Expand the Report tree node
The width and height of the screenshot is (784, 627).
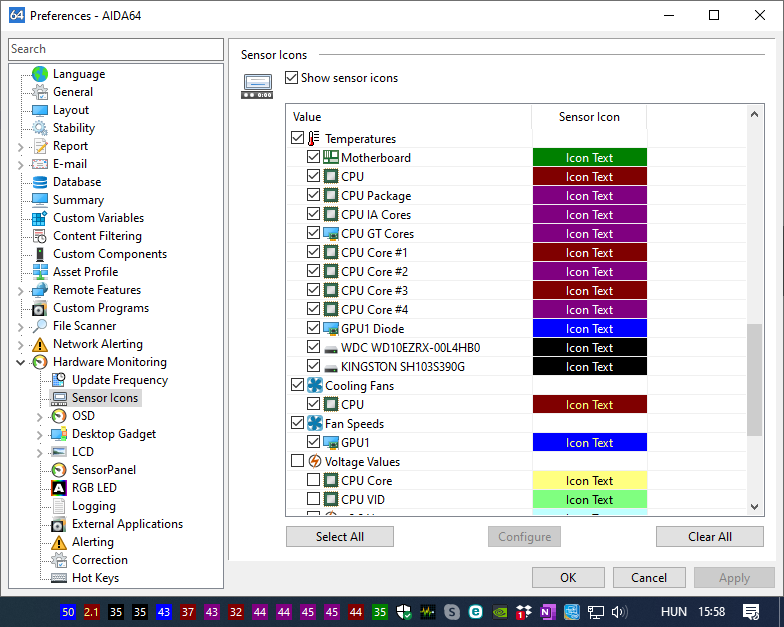point(20,147)
